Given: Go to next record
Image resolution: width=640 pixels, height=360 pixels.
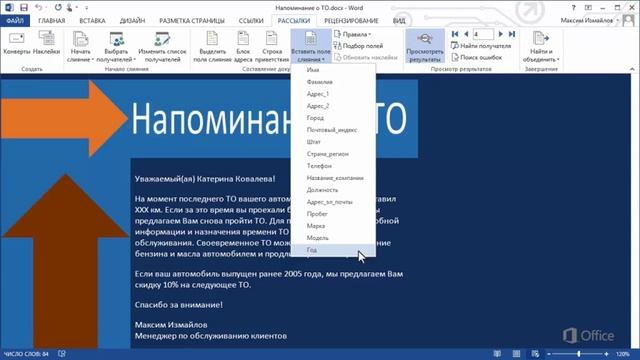Looking at the screenshot, I should click(x=500, y=34).
